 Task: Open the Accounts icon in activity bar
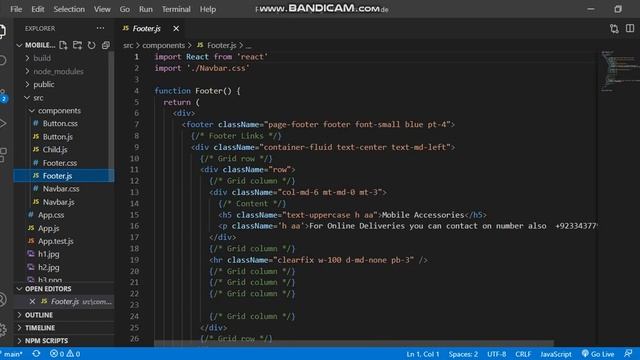click(x=2, y=300)
